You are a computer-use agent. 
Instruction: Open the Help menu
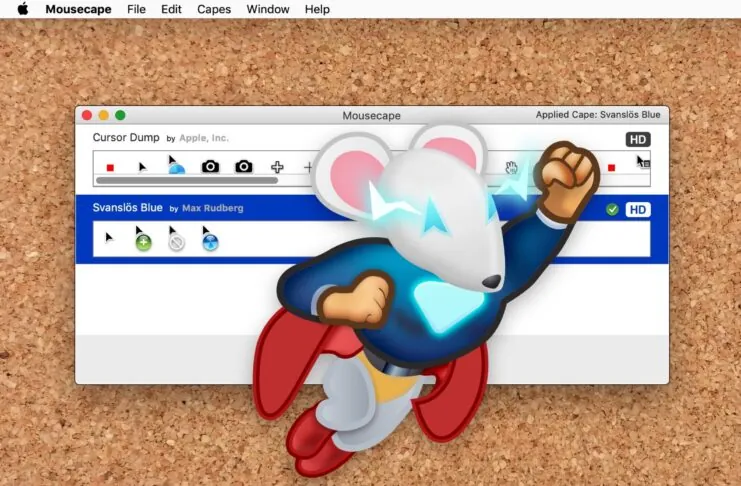pyautogui.click(x=317, y=9)
